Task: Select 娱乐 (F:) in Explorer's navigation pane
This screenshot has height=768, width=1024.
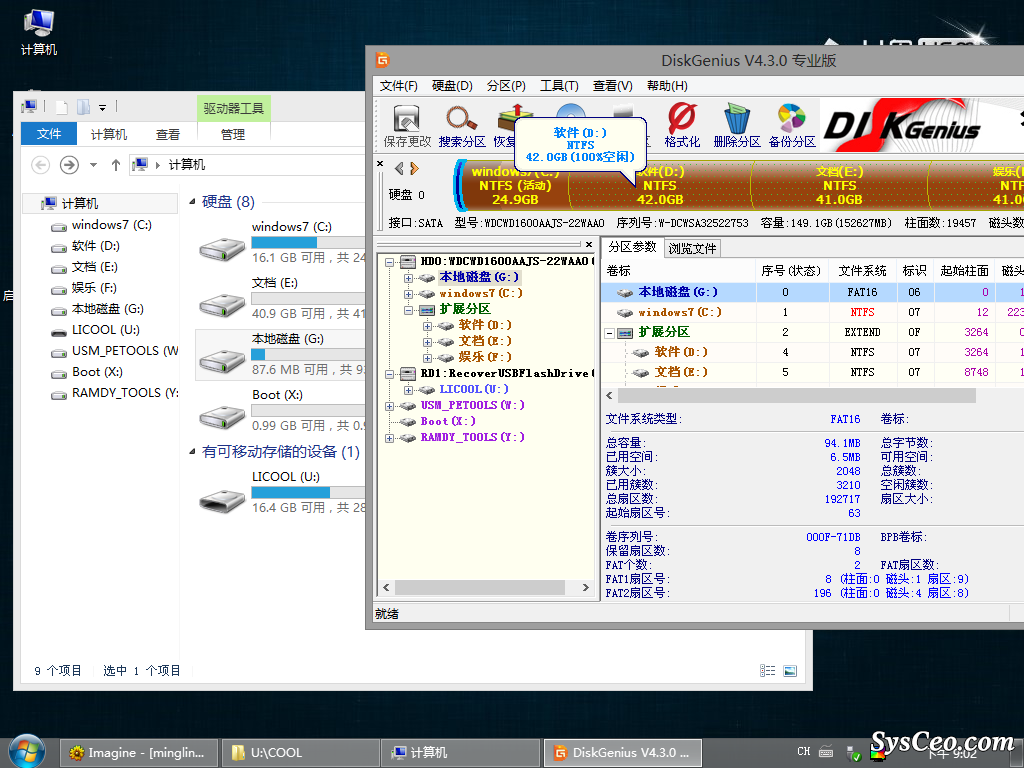Action: point(94,288)
